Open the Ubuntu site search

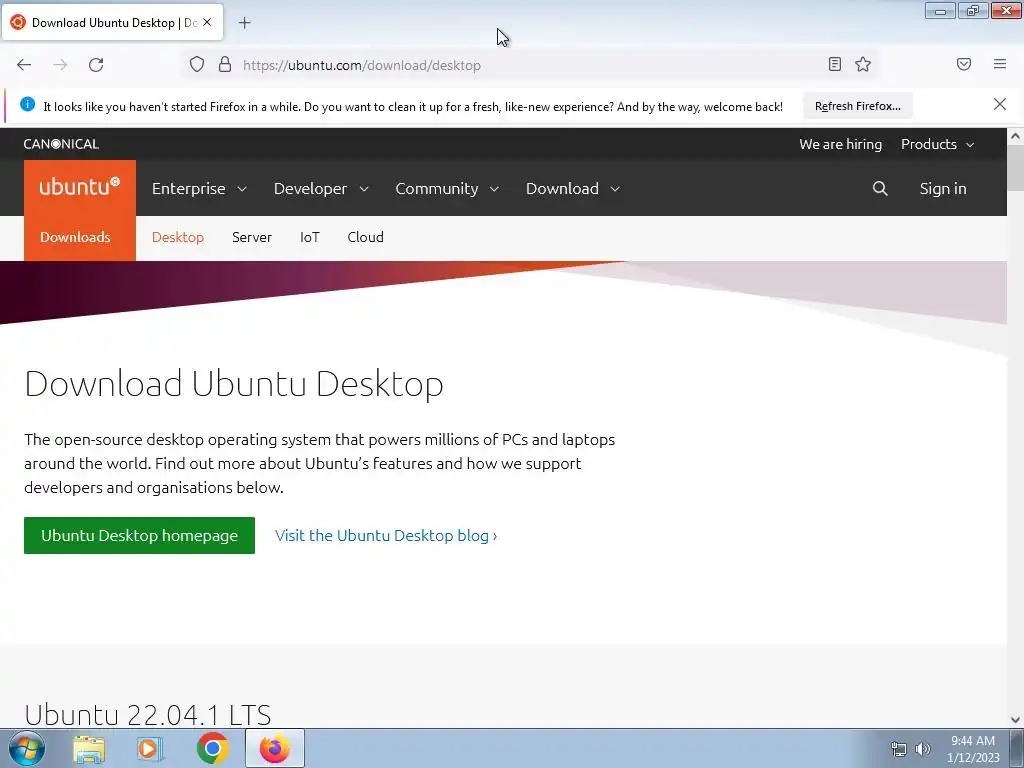point(880,189)
